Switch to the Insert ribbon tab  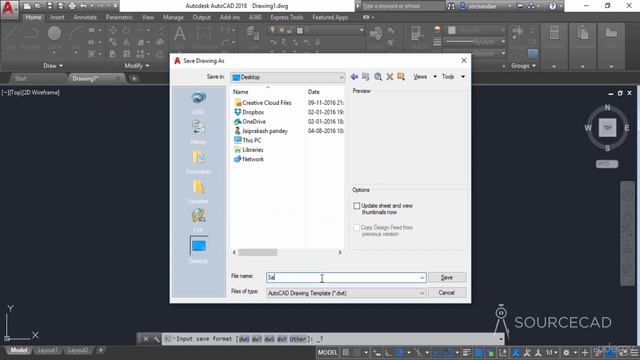[x=57, y=17]
